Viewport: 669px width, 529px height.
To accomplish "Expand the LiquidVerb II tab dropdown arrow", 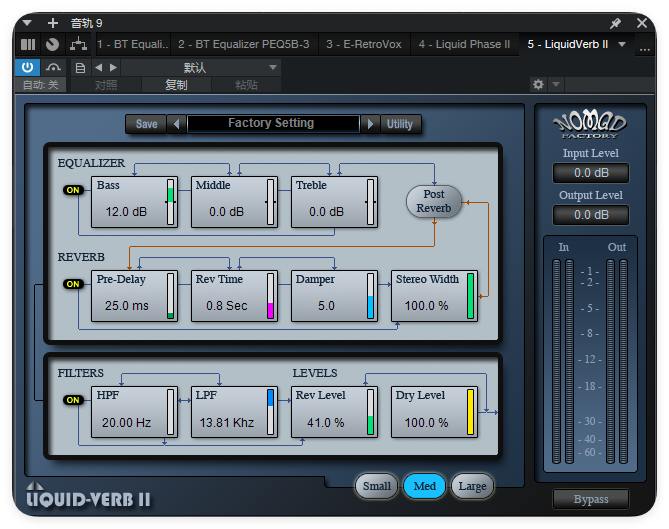I will 622,44.
